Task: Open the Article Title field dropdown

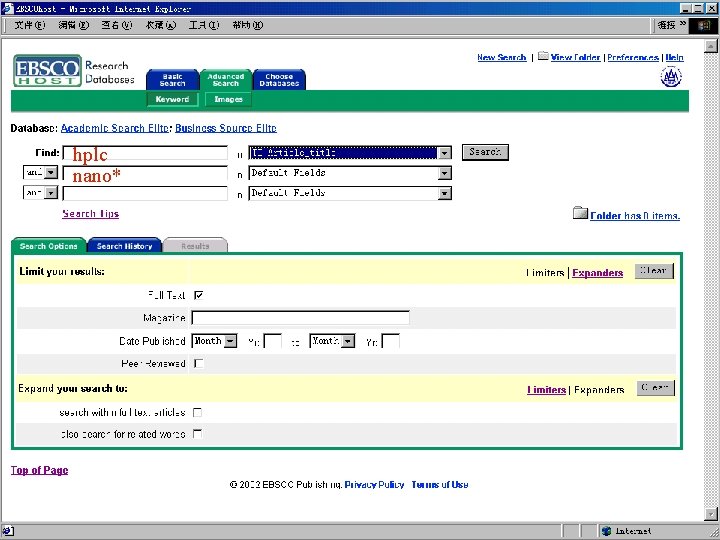Action: pos(444,153)
